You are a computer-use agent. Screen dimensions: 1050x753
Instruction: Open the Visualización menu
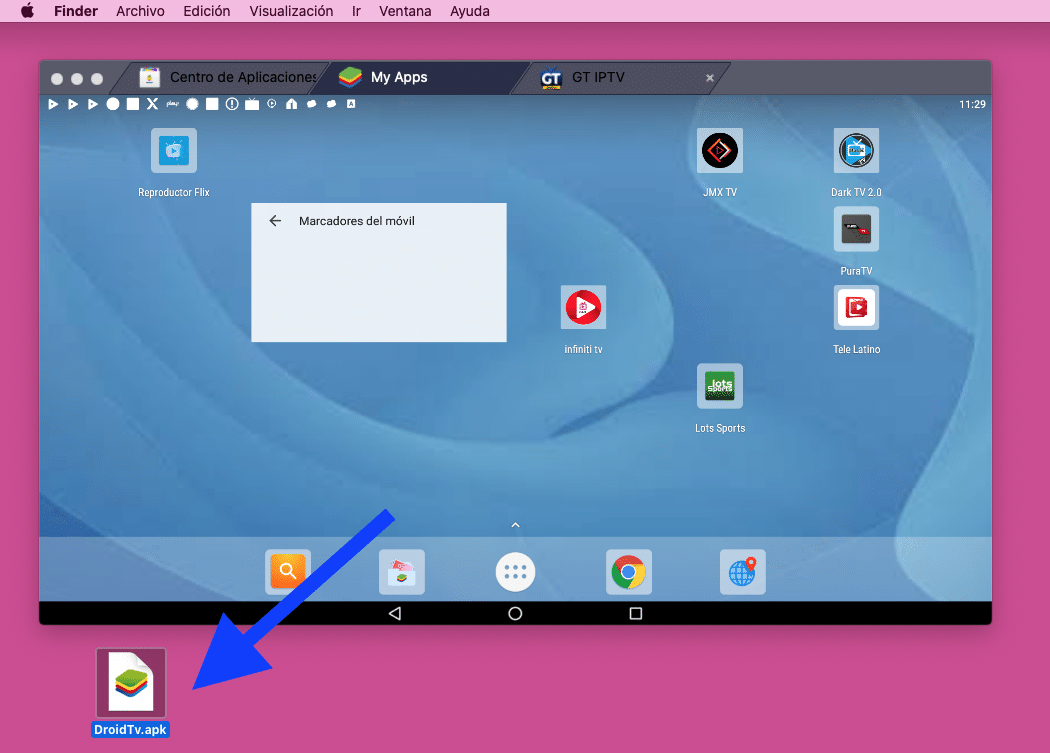(291, 11)
